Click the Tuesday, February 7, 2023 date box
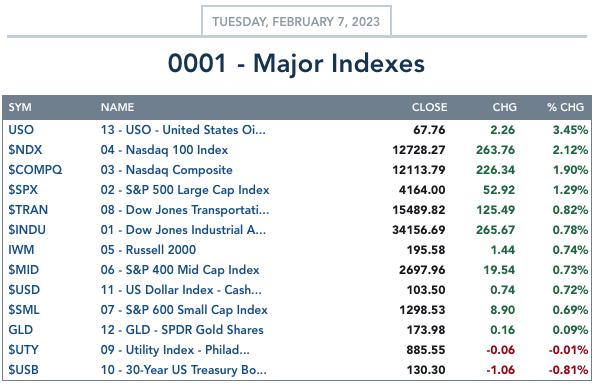 pyautogui.click(x=296, y=21)
